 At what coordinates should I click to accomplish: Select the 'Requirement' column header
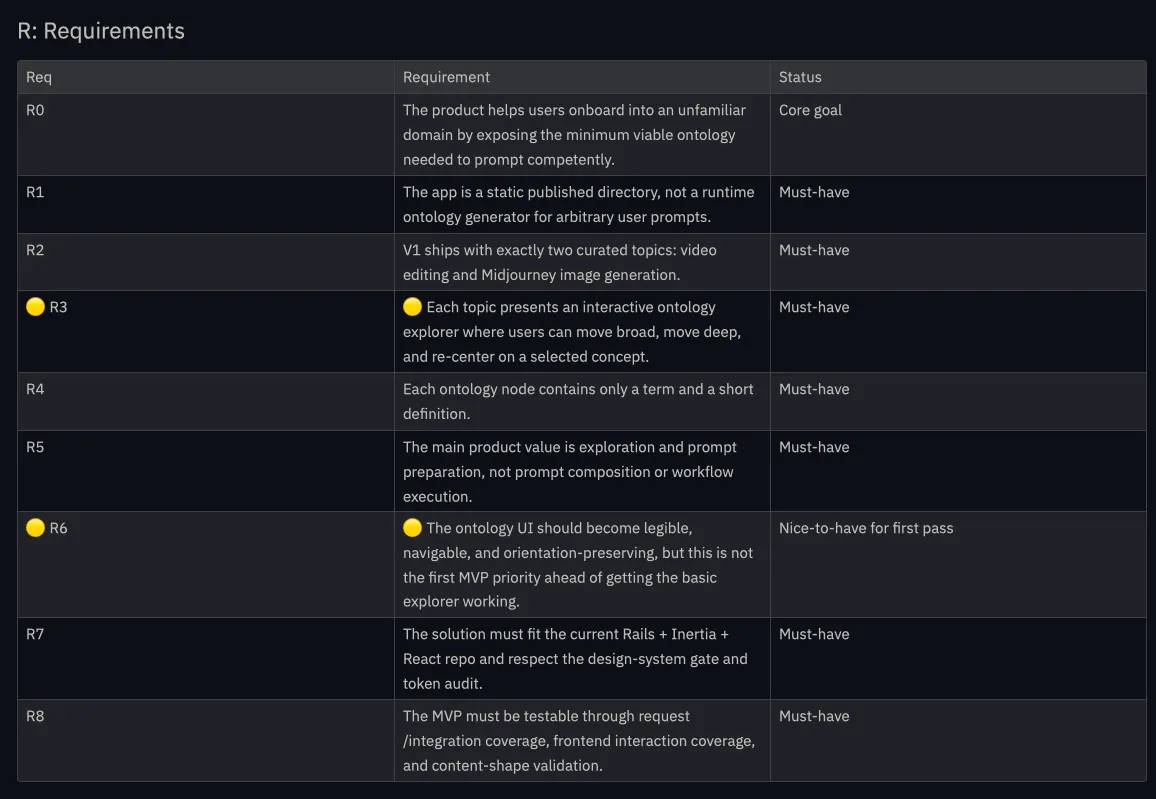click(x=446, y=77)
